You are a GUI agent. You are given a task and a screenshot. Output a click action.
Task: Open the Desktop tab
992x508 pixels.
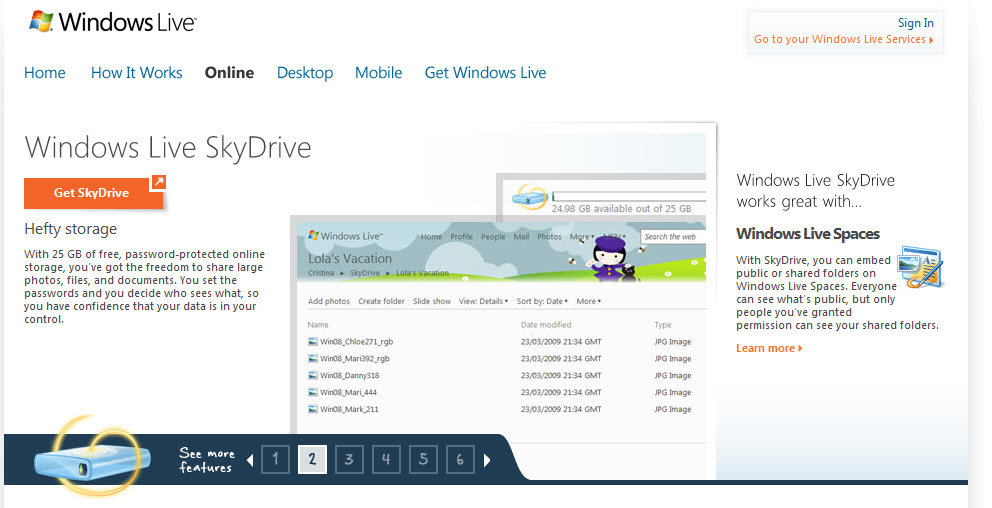click(305, 73)
